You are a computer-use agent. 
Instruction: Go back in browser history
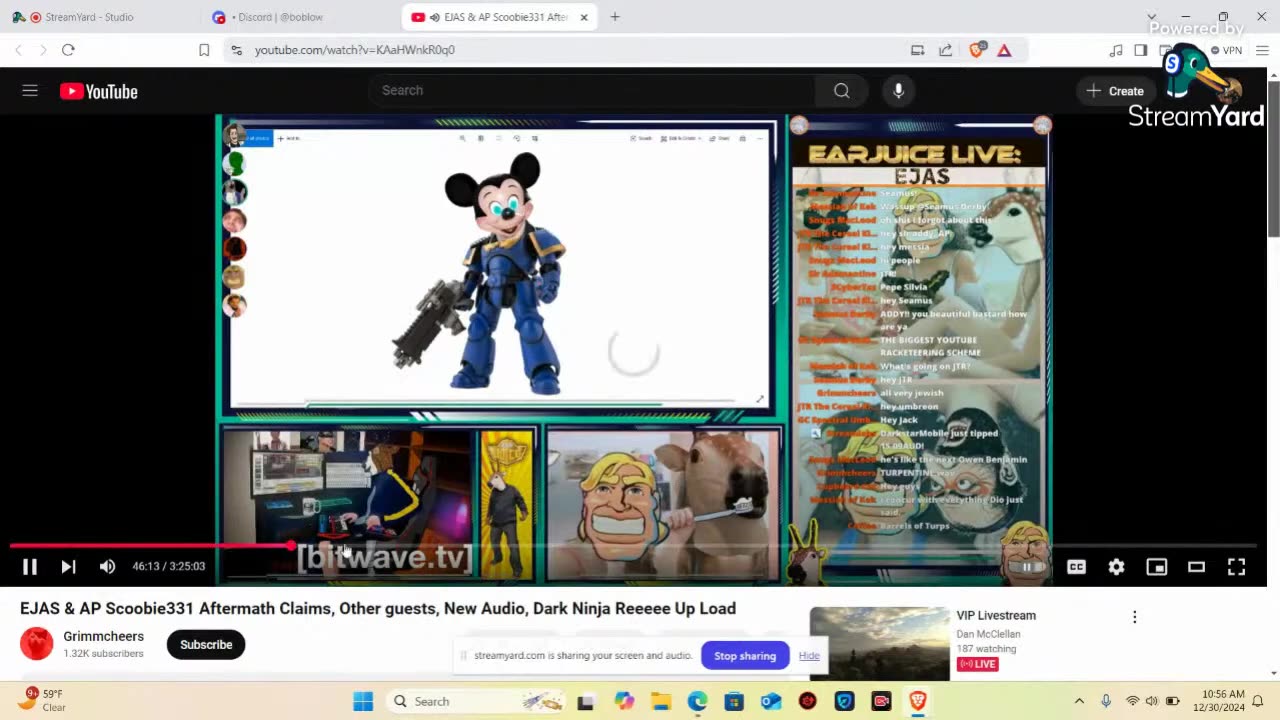pos(18,50)
